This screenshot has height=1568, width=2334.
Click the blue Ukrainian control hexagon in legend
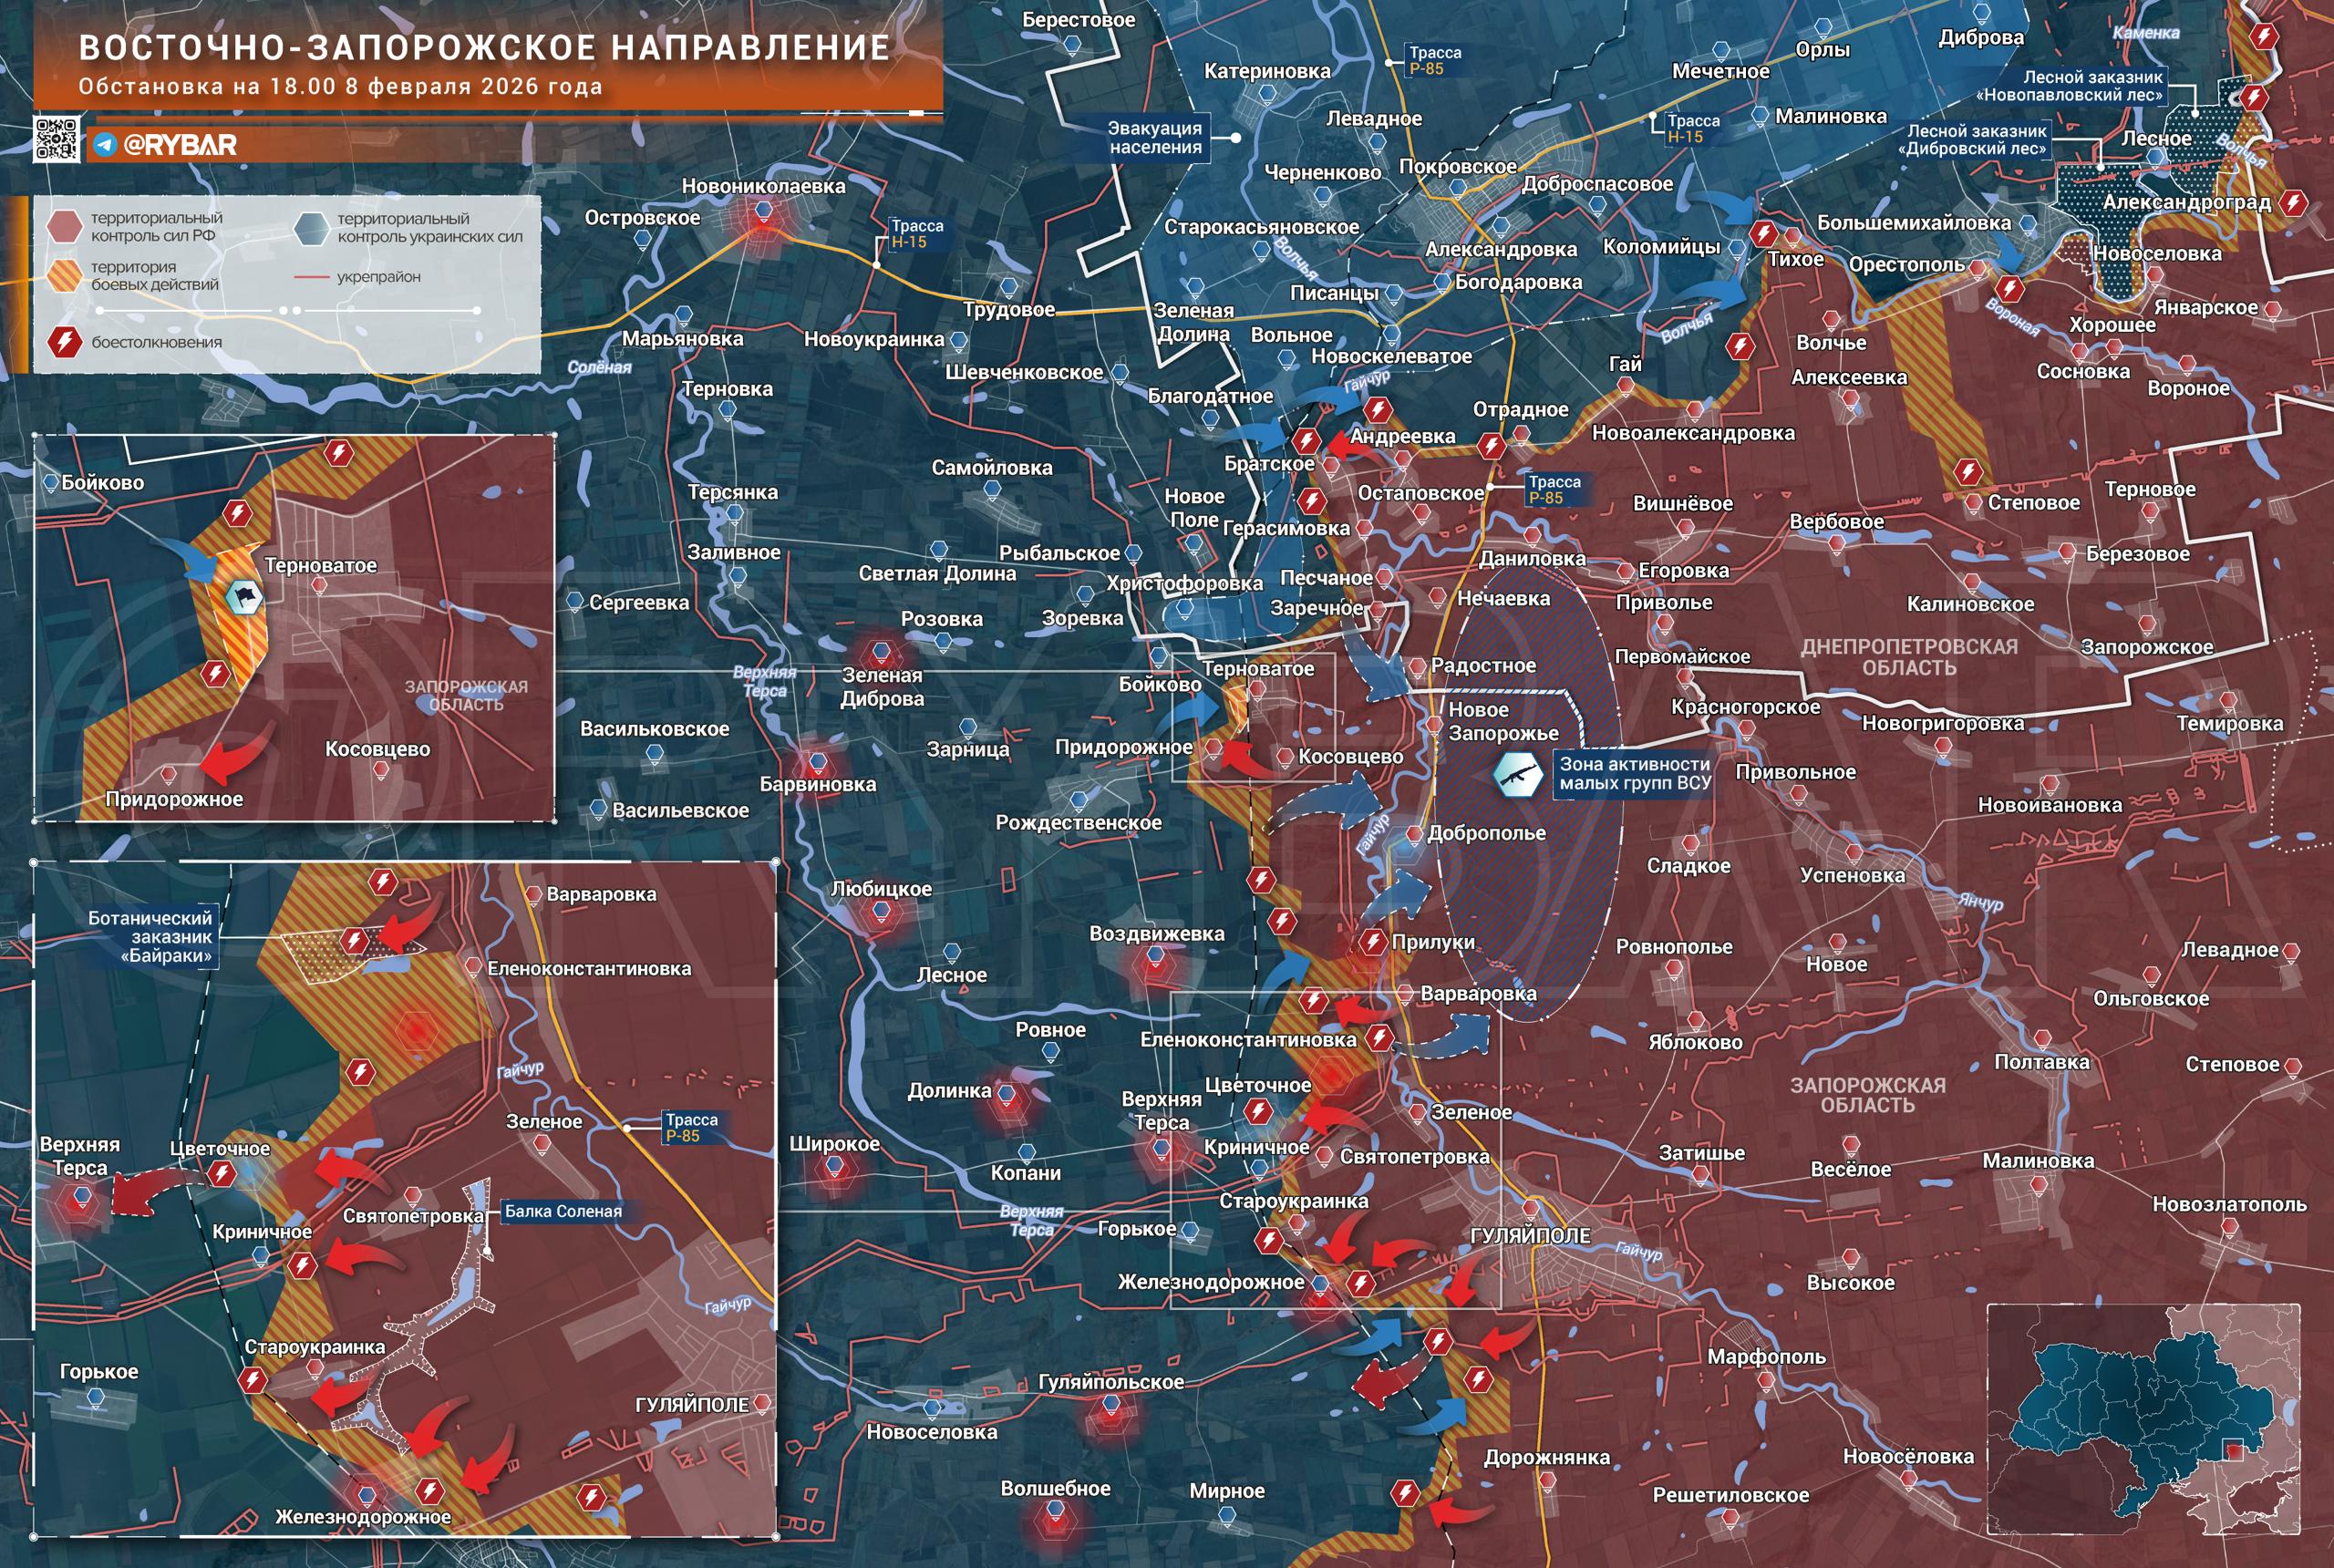(x=312, y=227)
